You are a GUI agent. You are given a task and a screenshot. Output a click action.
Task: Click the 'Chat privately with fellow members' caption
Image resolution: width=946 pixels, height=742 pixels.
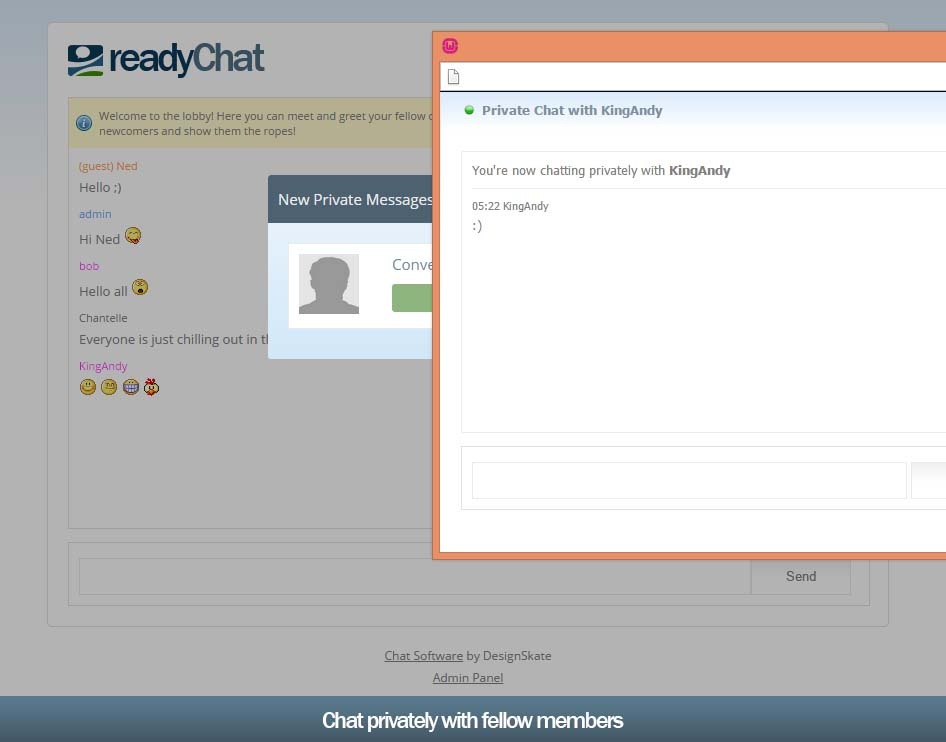click(x=472, y=720)
